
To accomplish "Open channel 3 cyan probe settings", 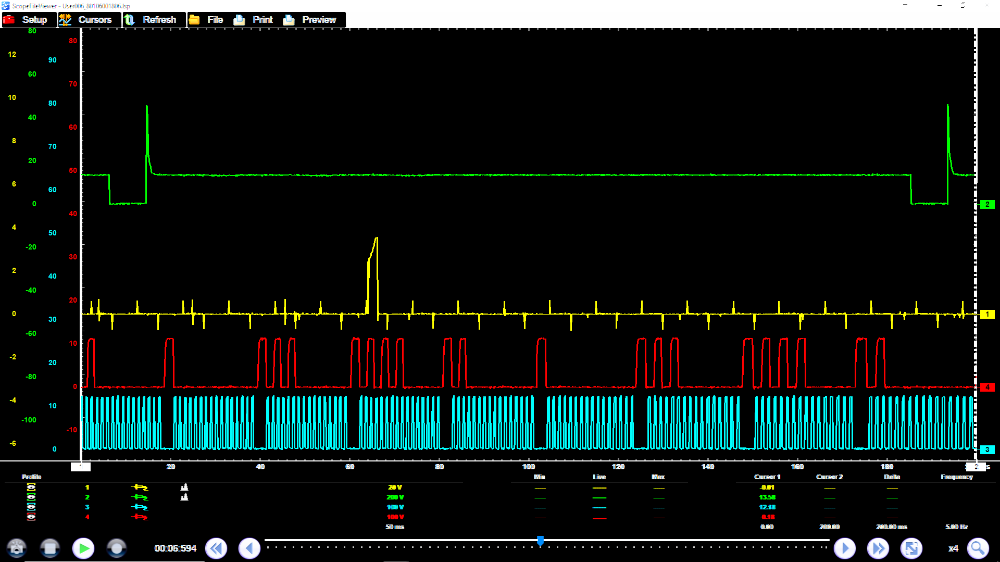I will 140,507.
